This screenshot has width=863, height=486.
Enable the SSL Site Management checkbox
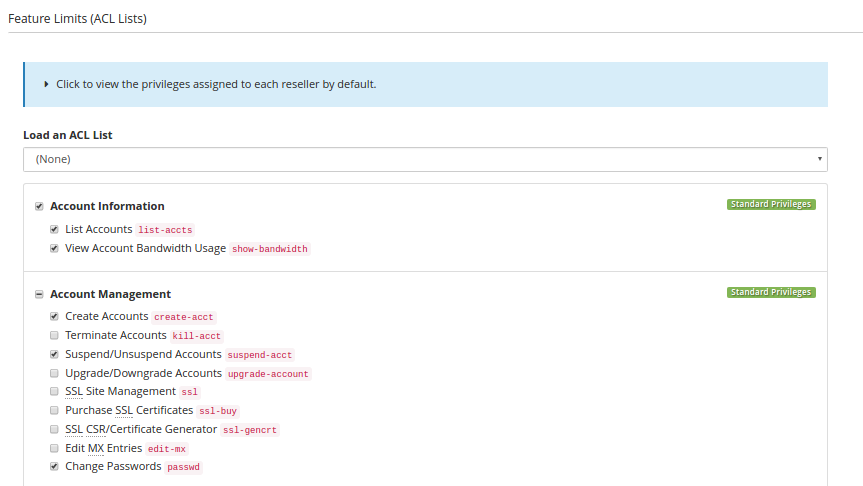point(54,392)
